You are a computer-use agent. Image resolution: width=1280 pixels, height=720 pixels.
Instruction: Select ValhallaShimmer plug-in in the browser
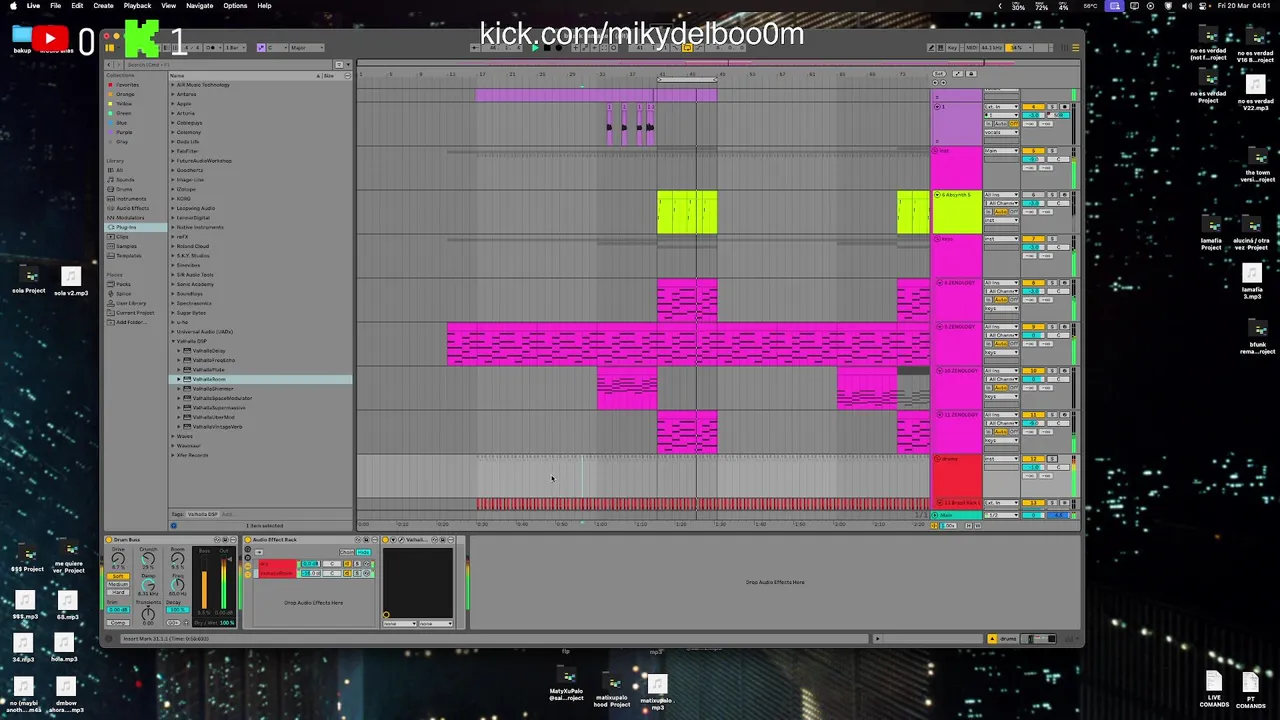(x=212, y=389)
